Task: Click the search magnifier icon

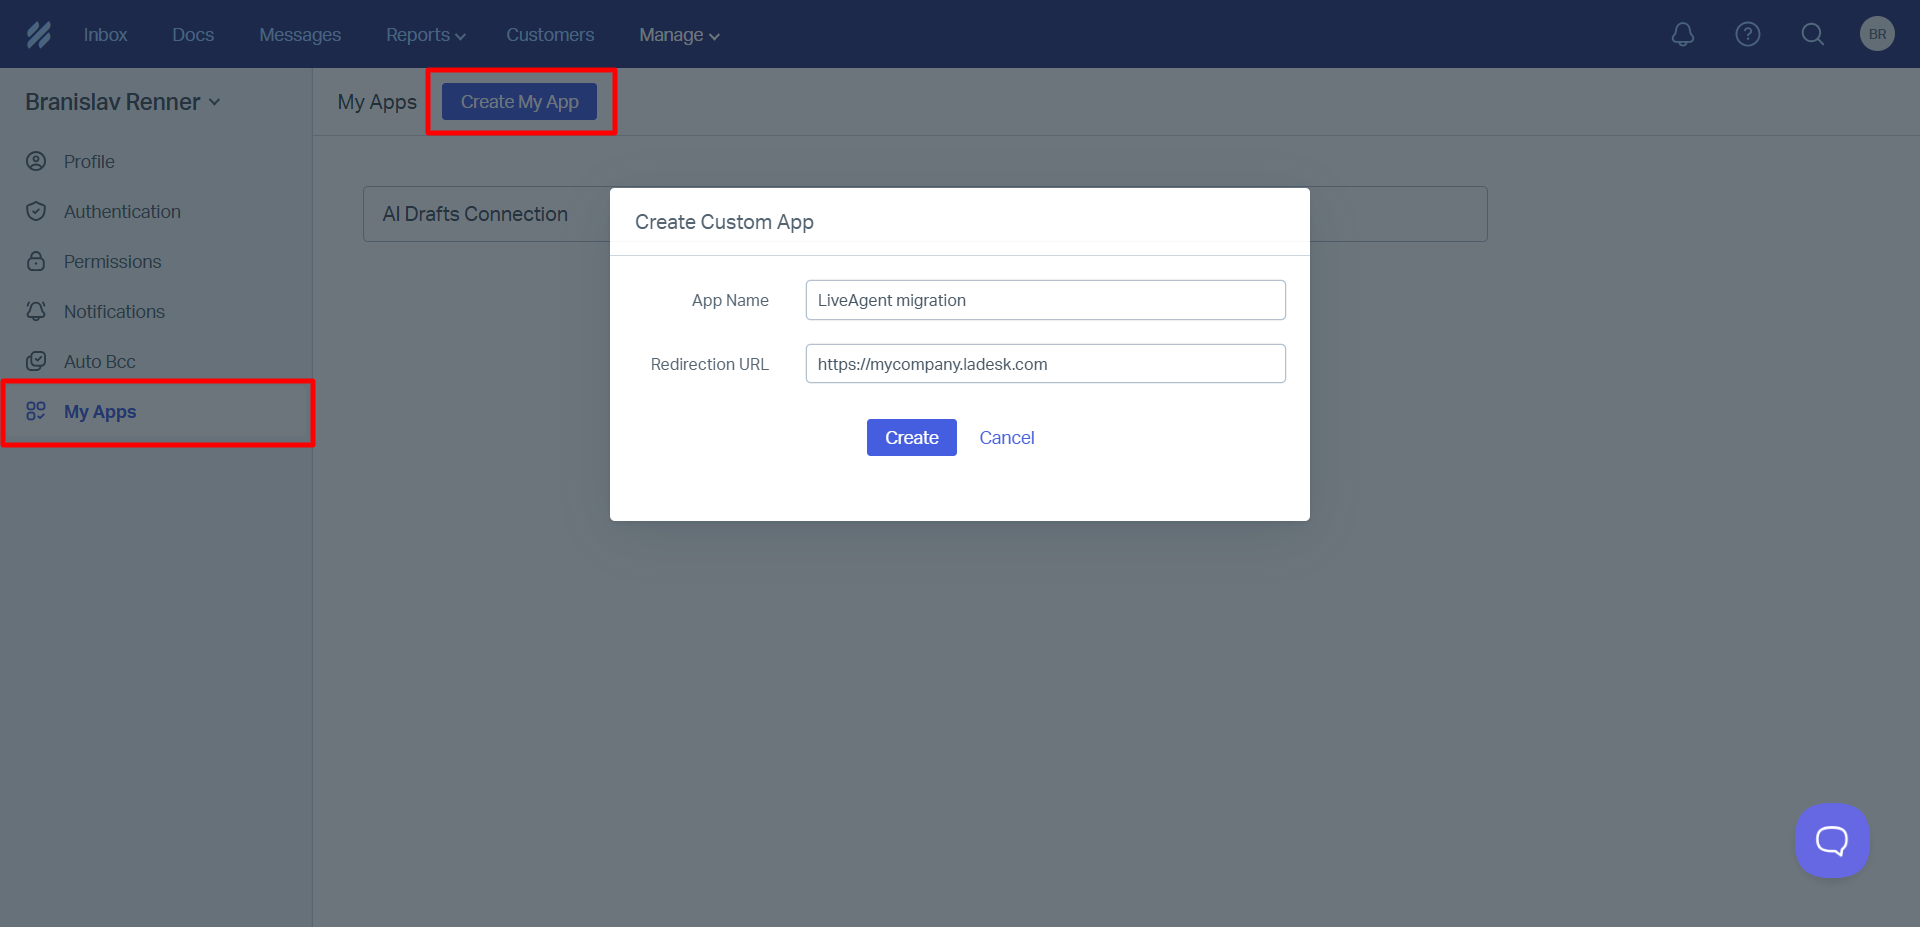Action: (1812, 35)
